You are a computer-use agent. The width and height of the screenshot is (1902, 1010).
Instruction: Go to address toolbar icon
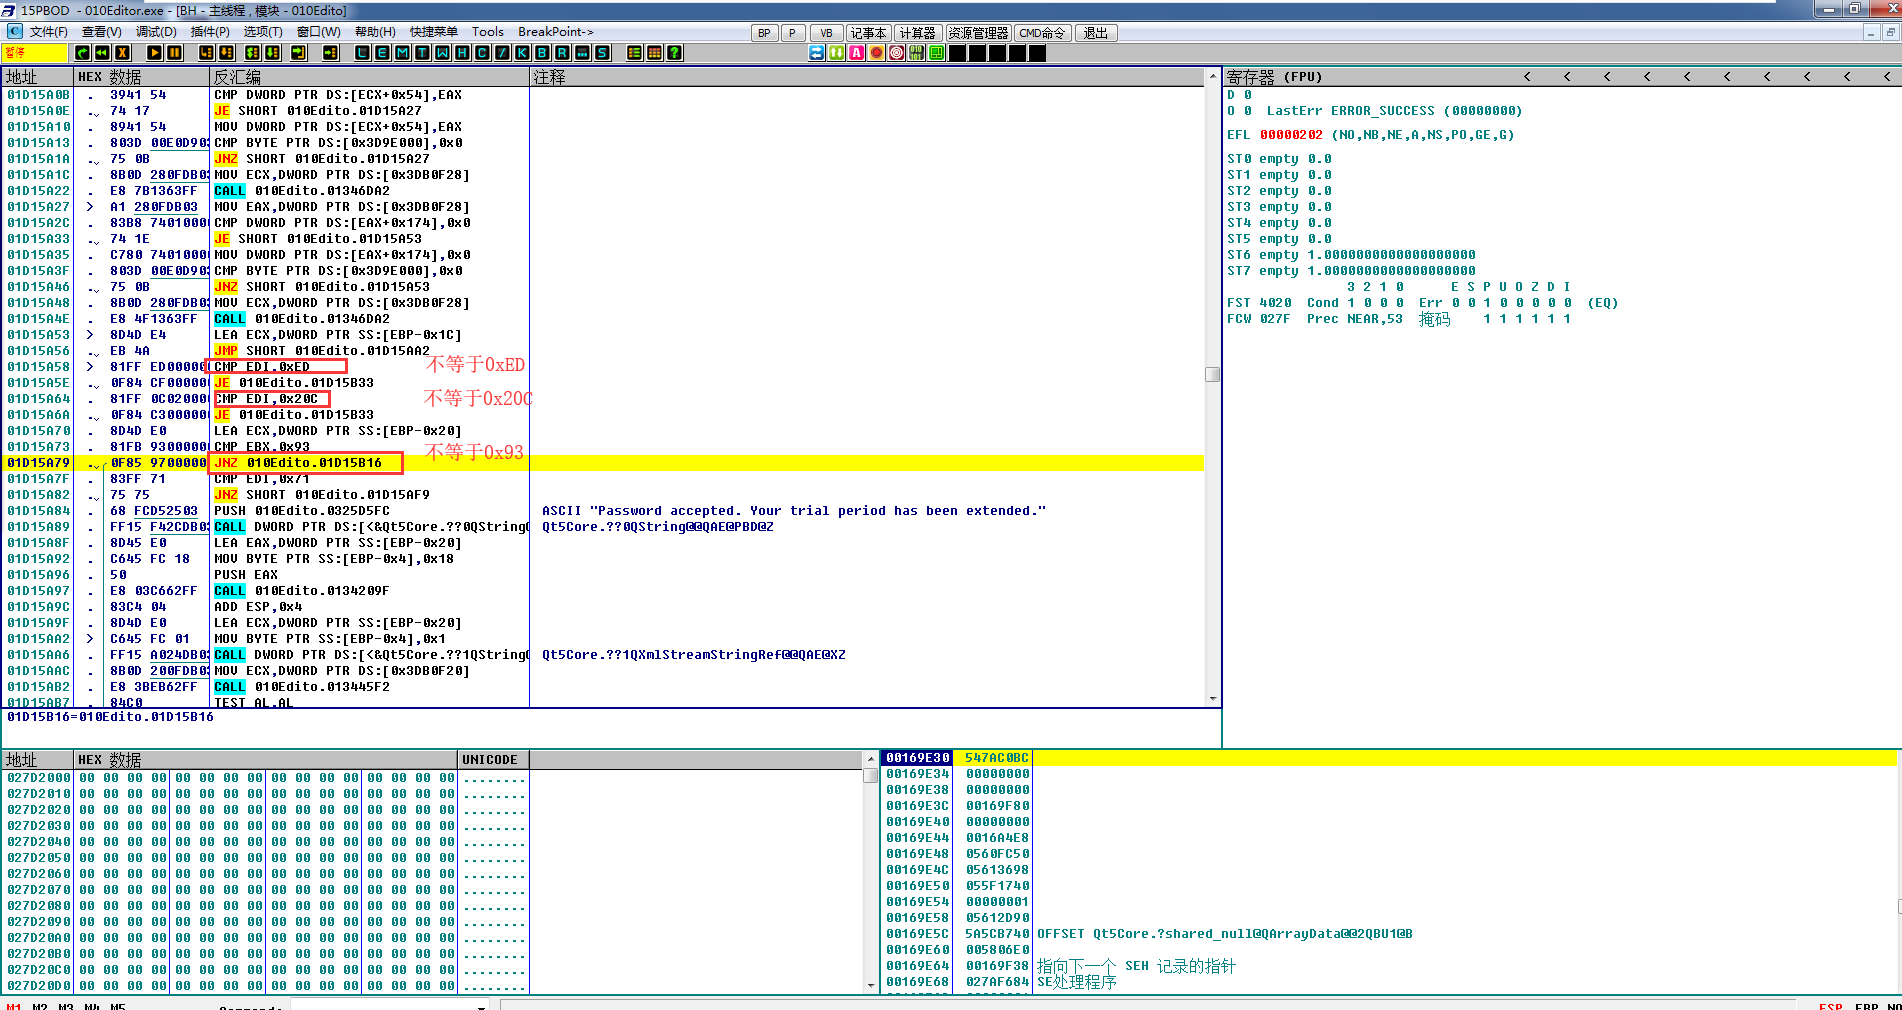[x=330, y=53]
